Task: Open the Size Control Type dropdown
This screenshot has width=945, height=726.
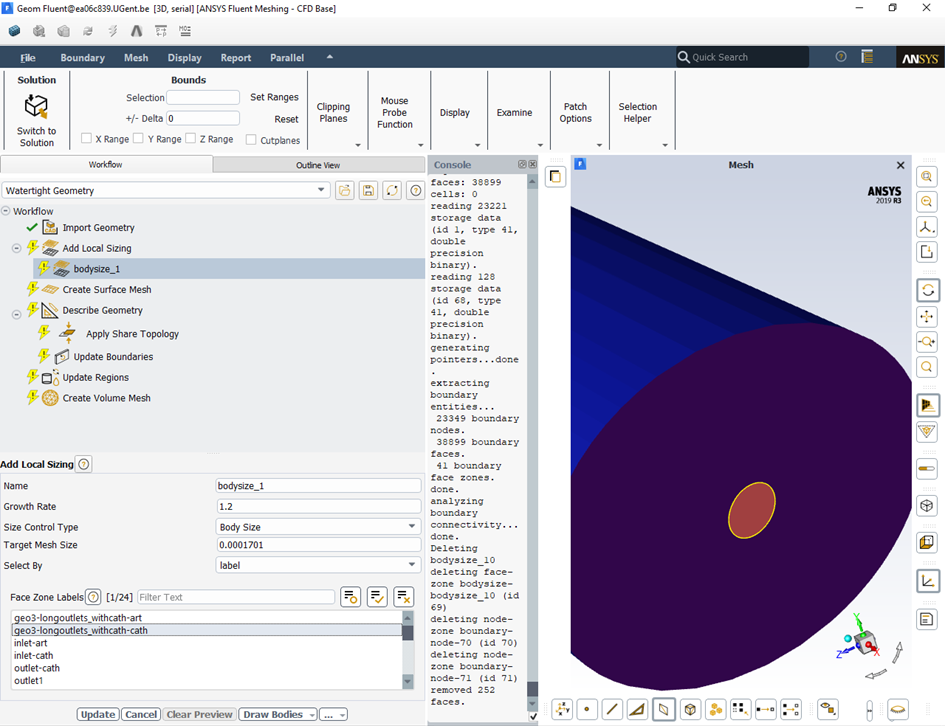Action: [x=318, y=527]
